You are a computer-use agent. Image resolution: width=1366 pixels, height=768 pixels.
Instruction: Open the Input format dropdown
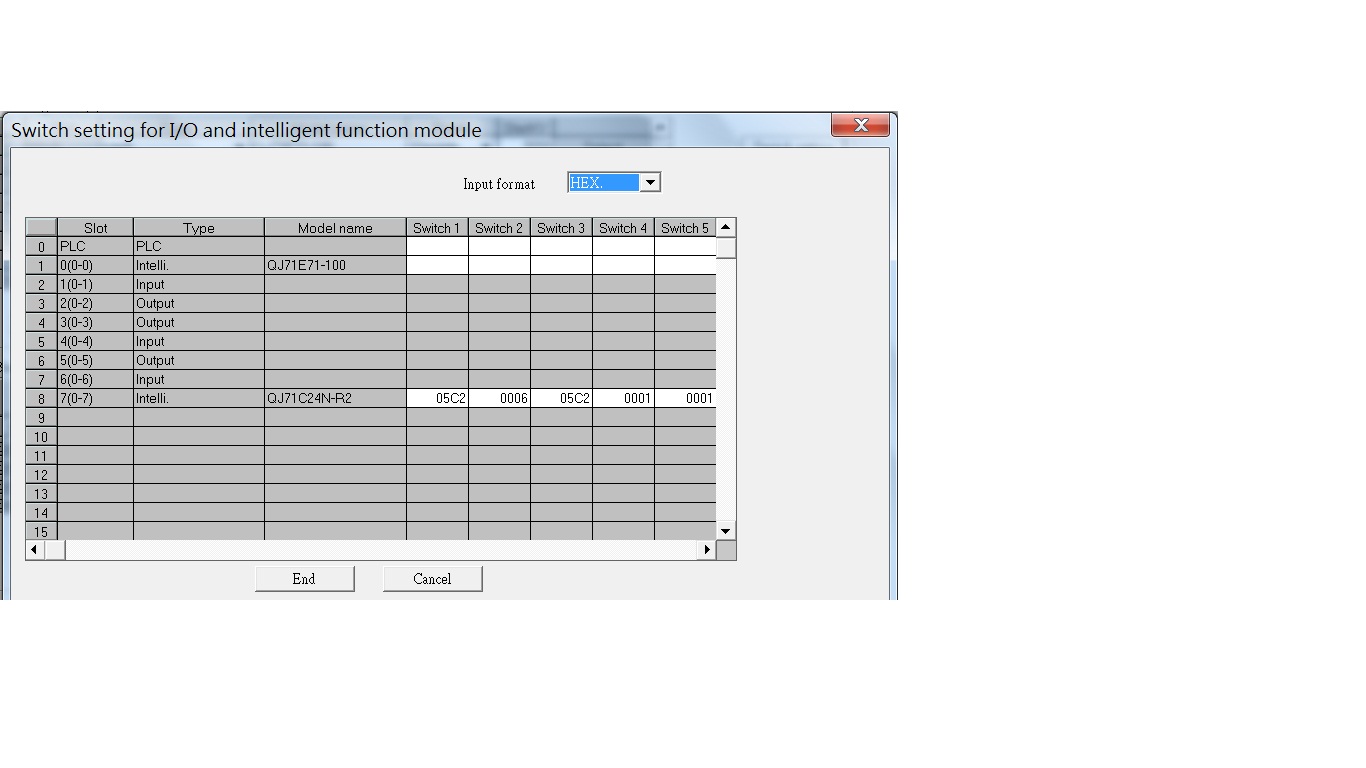pyautogui.click(x=650, y=182)
